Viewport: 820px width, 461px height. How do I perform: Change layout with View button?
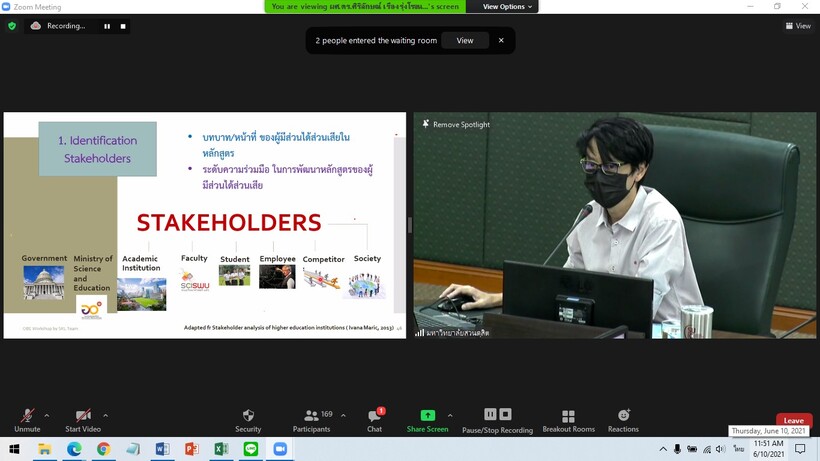(x=798, y=26)
